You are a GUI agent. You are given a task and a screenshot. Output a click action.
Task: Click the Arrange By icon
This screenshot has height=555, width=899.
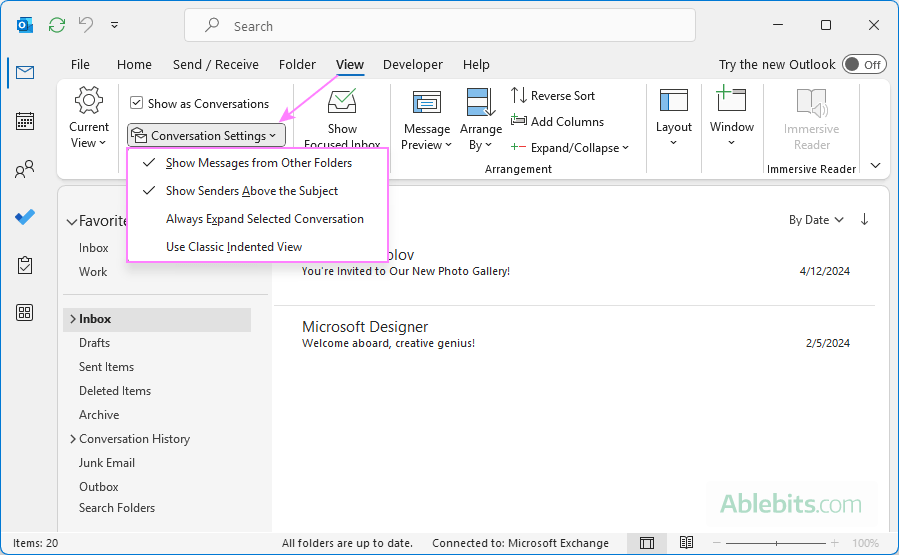pos(480,101)
